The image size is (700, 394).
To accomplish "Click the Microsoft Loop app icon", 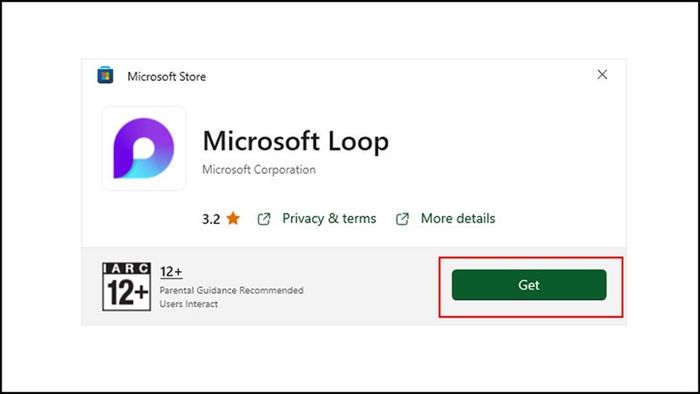I will click(144, 148).
